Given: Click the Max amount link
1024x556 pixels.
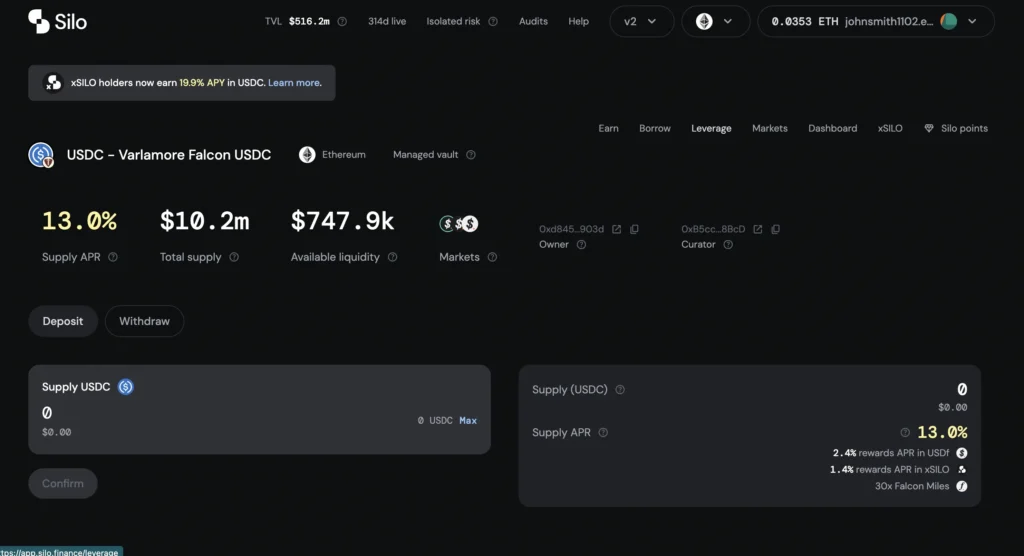Looking at the screenshot, I should (468, 421).
